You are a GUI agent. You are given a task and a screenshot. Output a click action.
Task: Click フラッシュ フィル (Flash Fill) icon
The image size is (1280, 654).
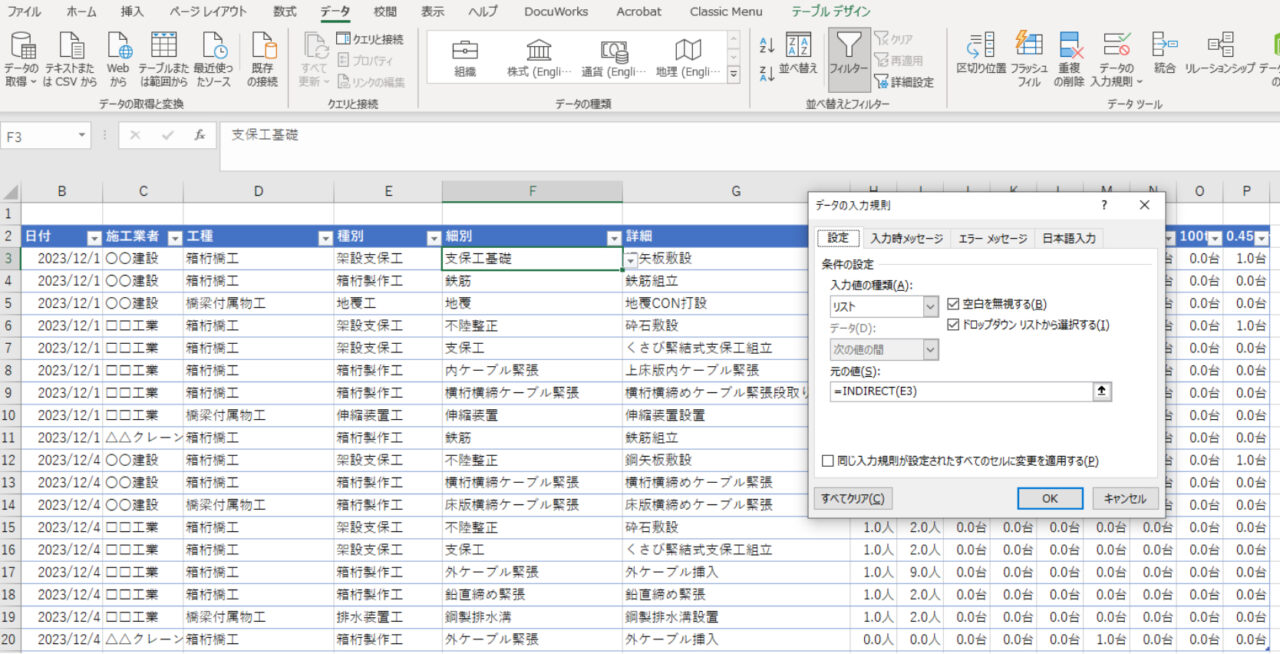(1029, 59)
